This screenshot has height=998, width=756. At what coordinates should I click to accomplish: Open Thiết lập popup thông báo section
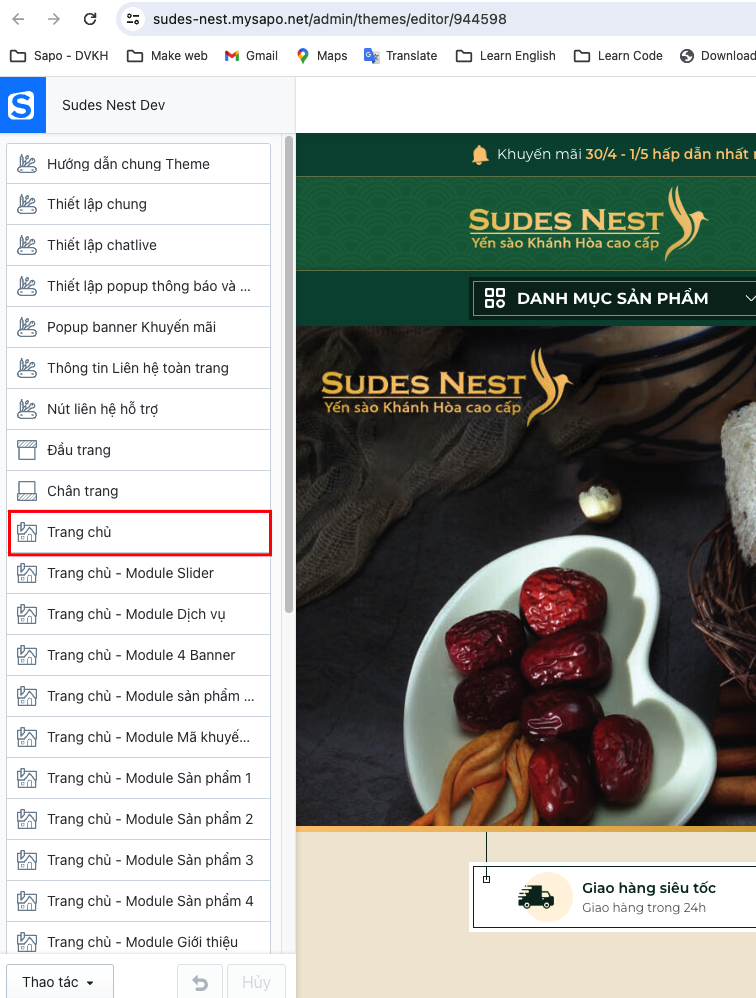(x=139, y=286)
